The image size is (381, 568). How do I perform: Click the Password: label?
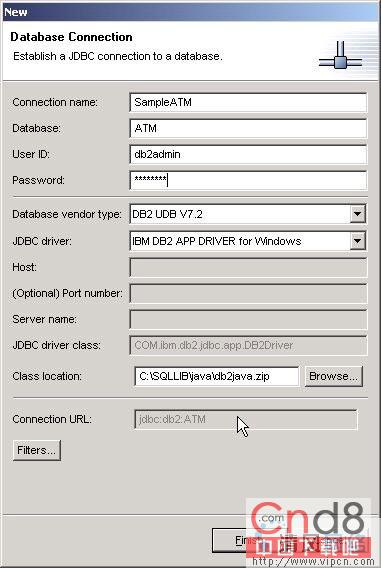[x=38, y=180]
